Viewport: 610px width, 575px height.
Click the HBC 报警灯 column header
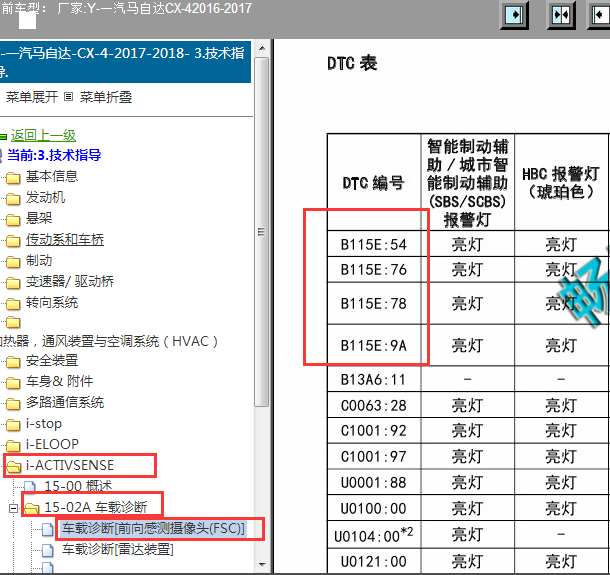(x=561, y=182)
